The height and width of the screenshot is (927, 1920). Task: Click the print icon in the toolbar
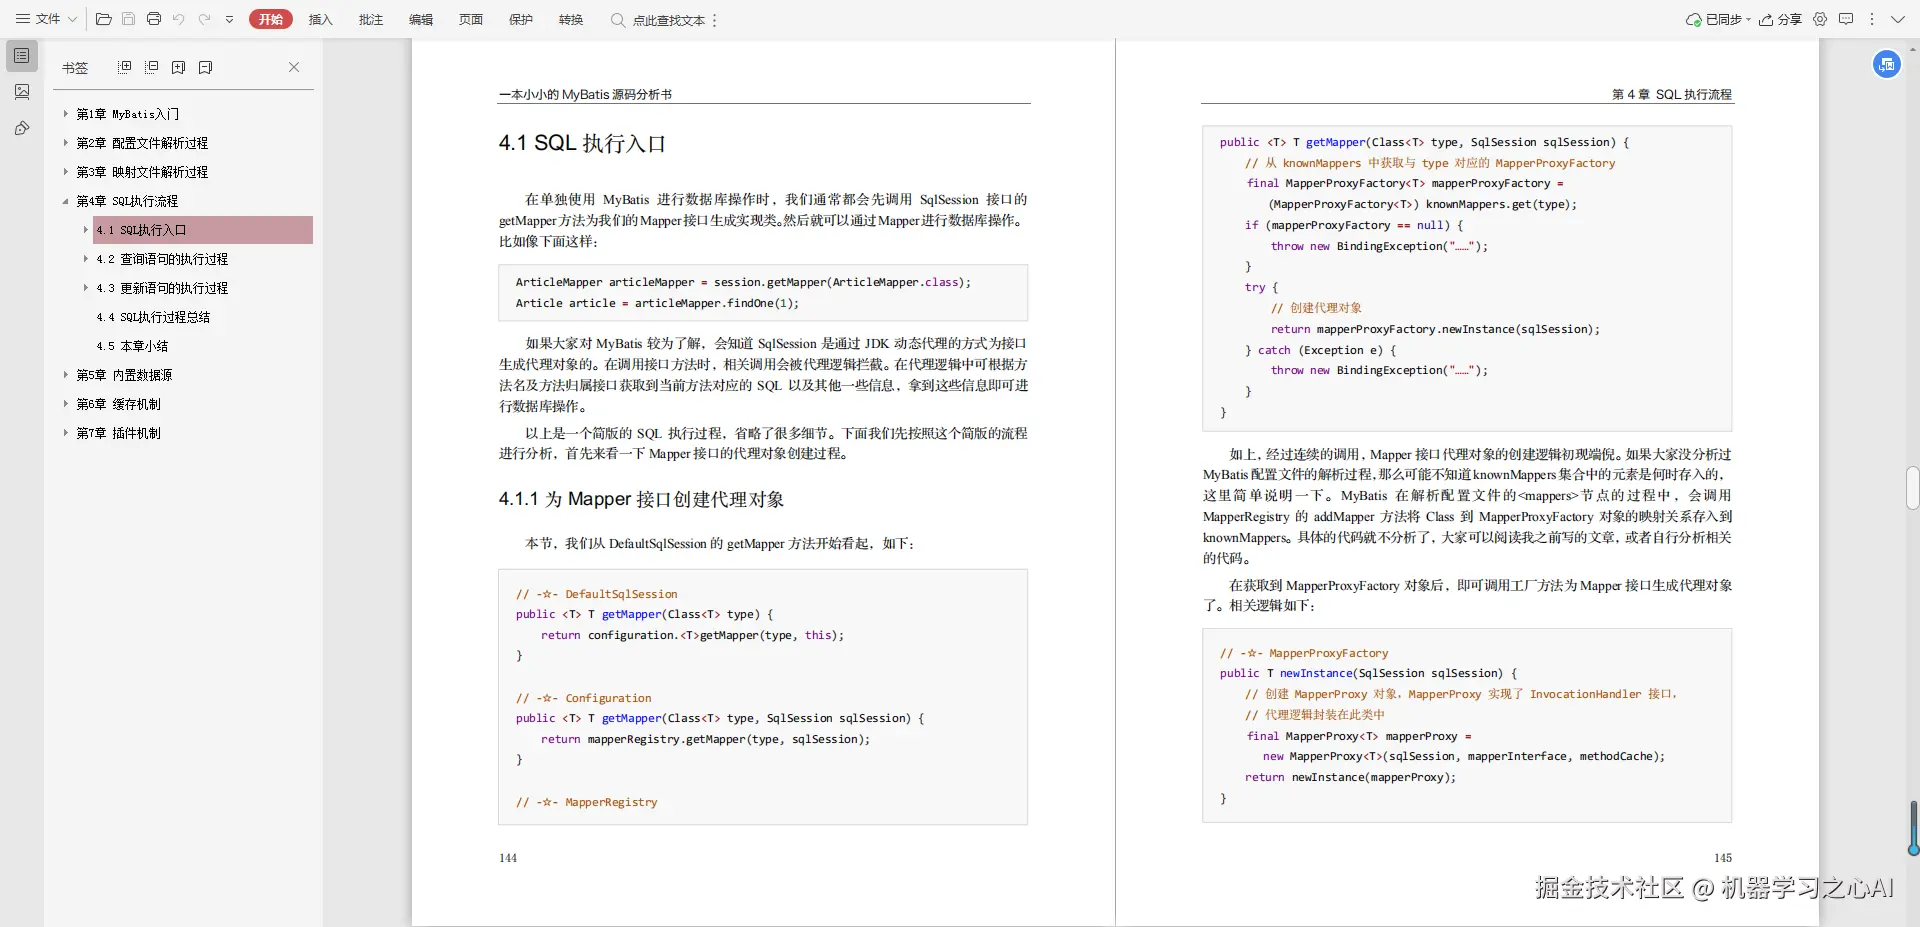coord(153,19)
